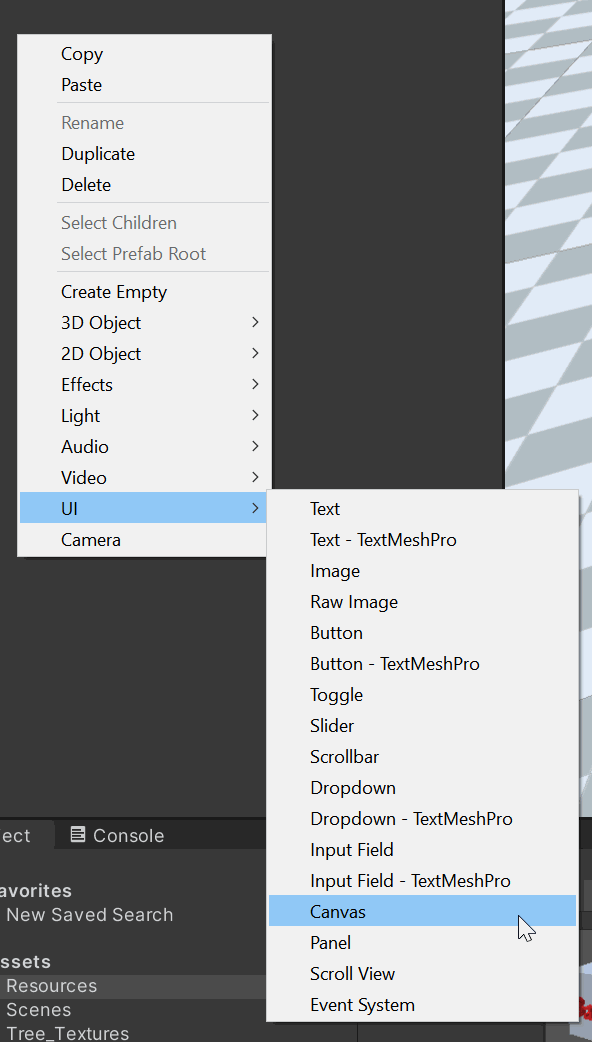This screenshot has width=592, height=1042.
Task: Expand the 3D Object submenu arrow
Action: [255, 322]
